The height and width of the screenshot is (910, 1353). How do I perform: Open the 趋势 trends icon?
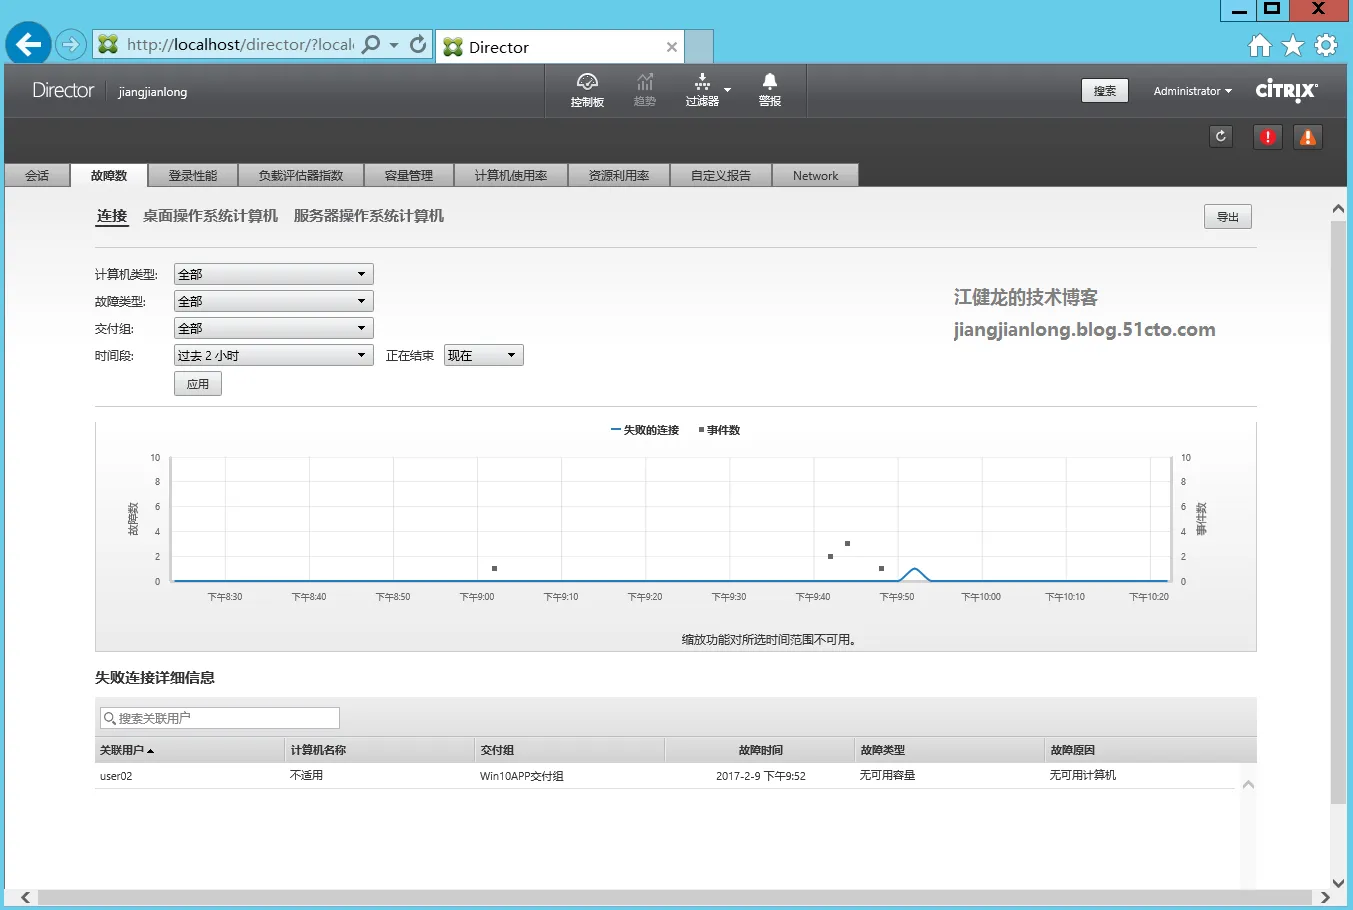click(x=645, y=90)
